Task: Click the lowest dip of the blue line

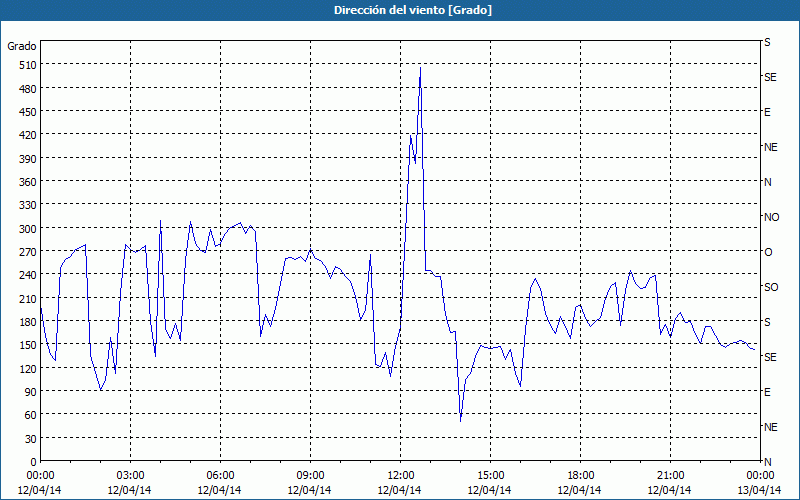Action: coord(460,420)
